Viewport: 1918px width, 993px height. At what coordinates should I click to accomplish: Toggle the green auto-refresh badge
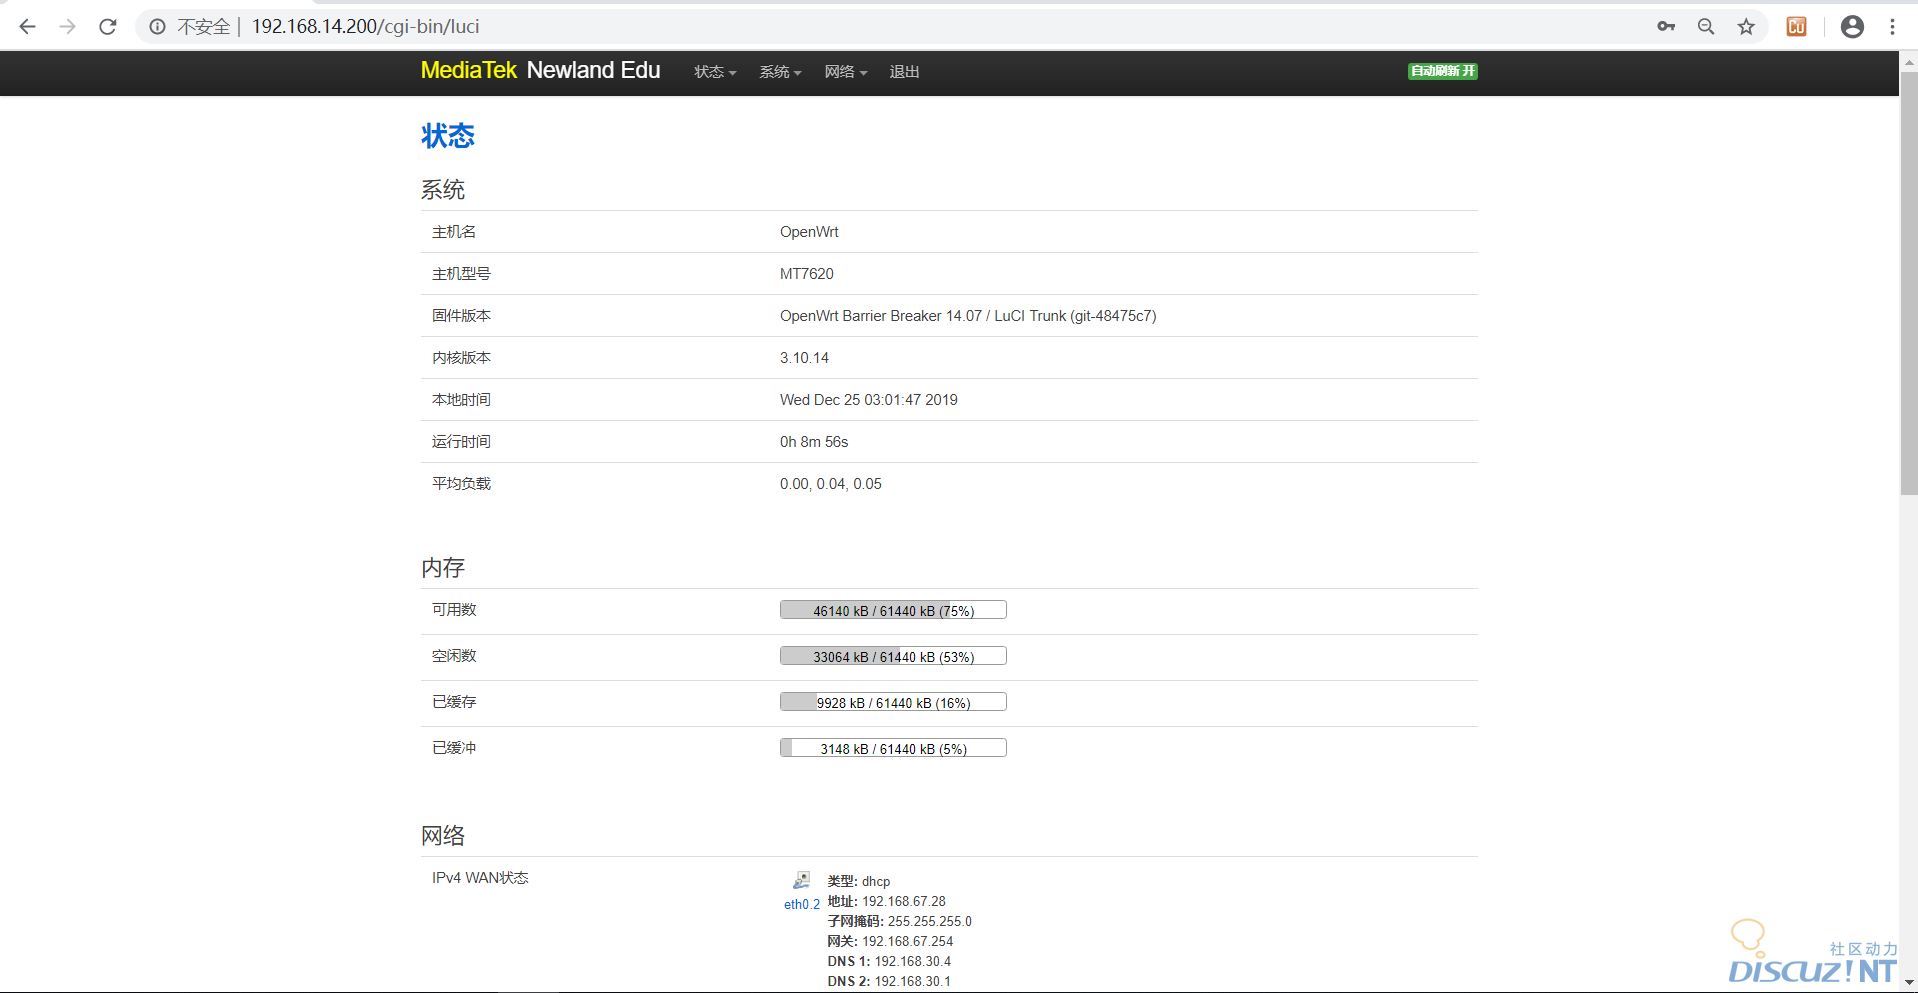pyautogui.click(x=1442, y=71)
